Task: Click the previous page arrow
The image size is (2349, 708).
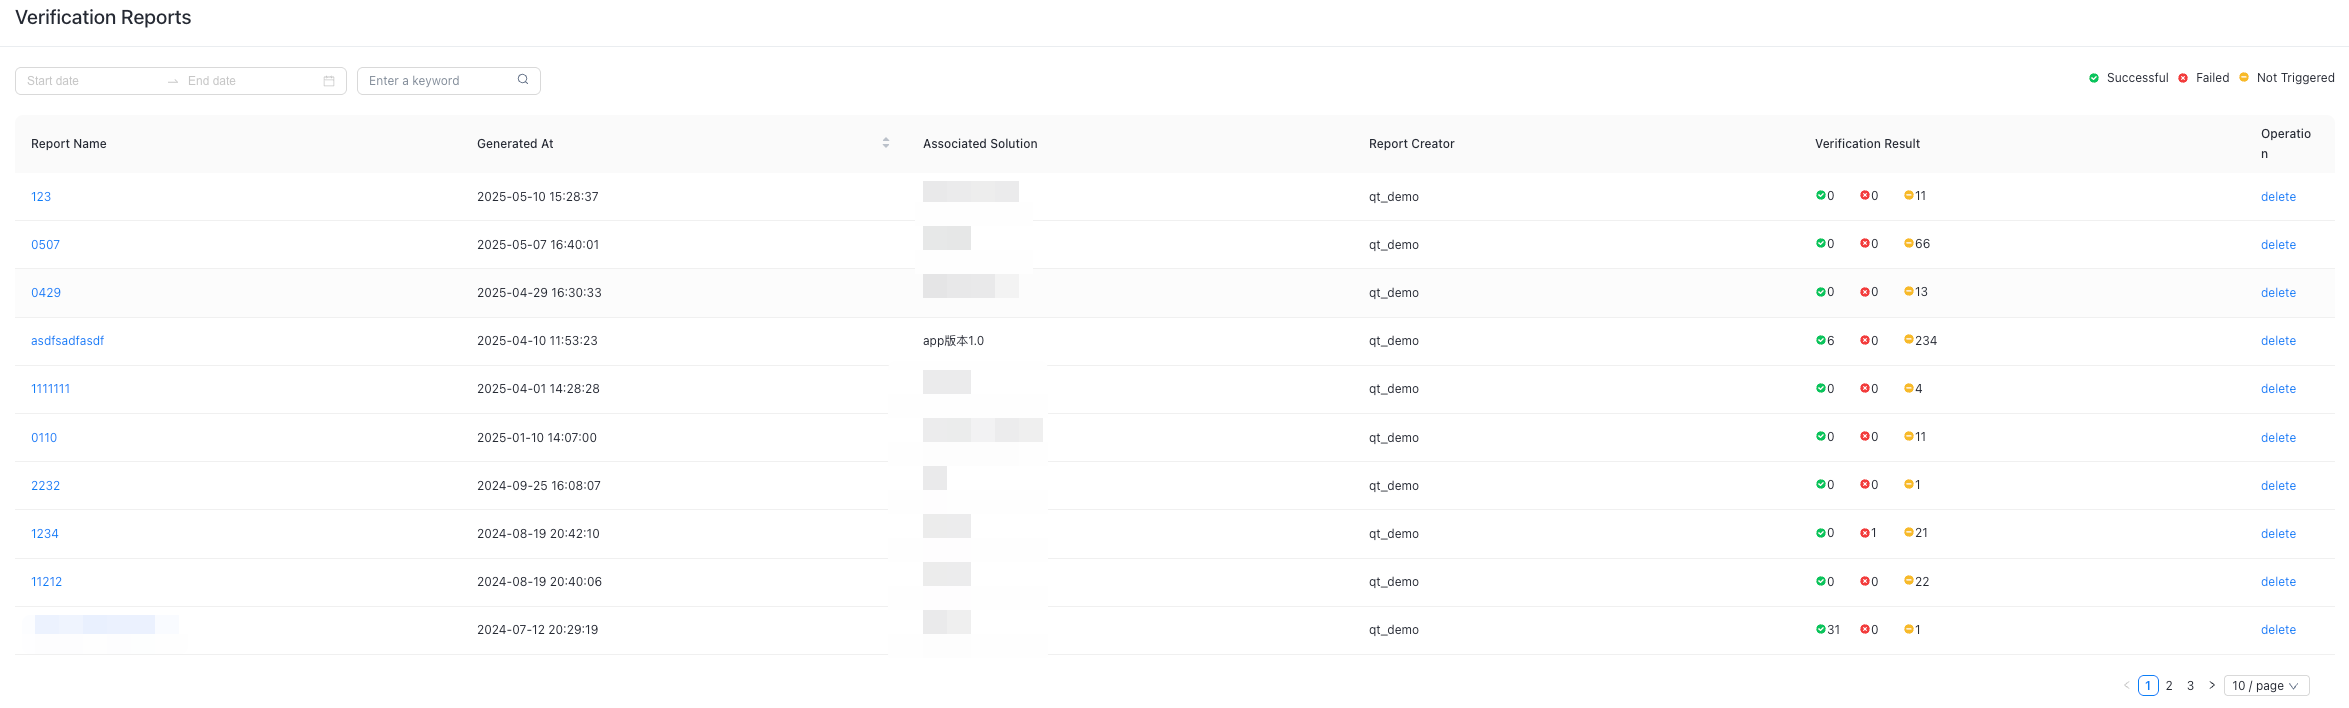Action: tap(2126, 686)
